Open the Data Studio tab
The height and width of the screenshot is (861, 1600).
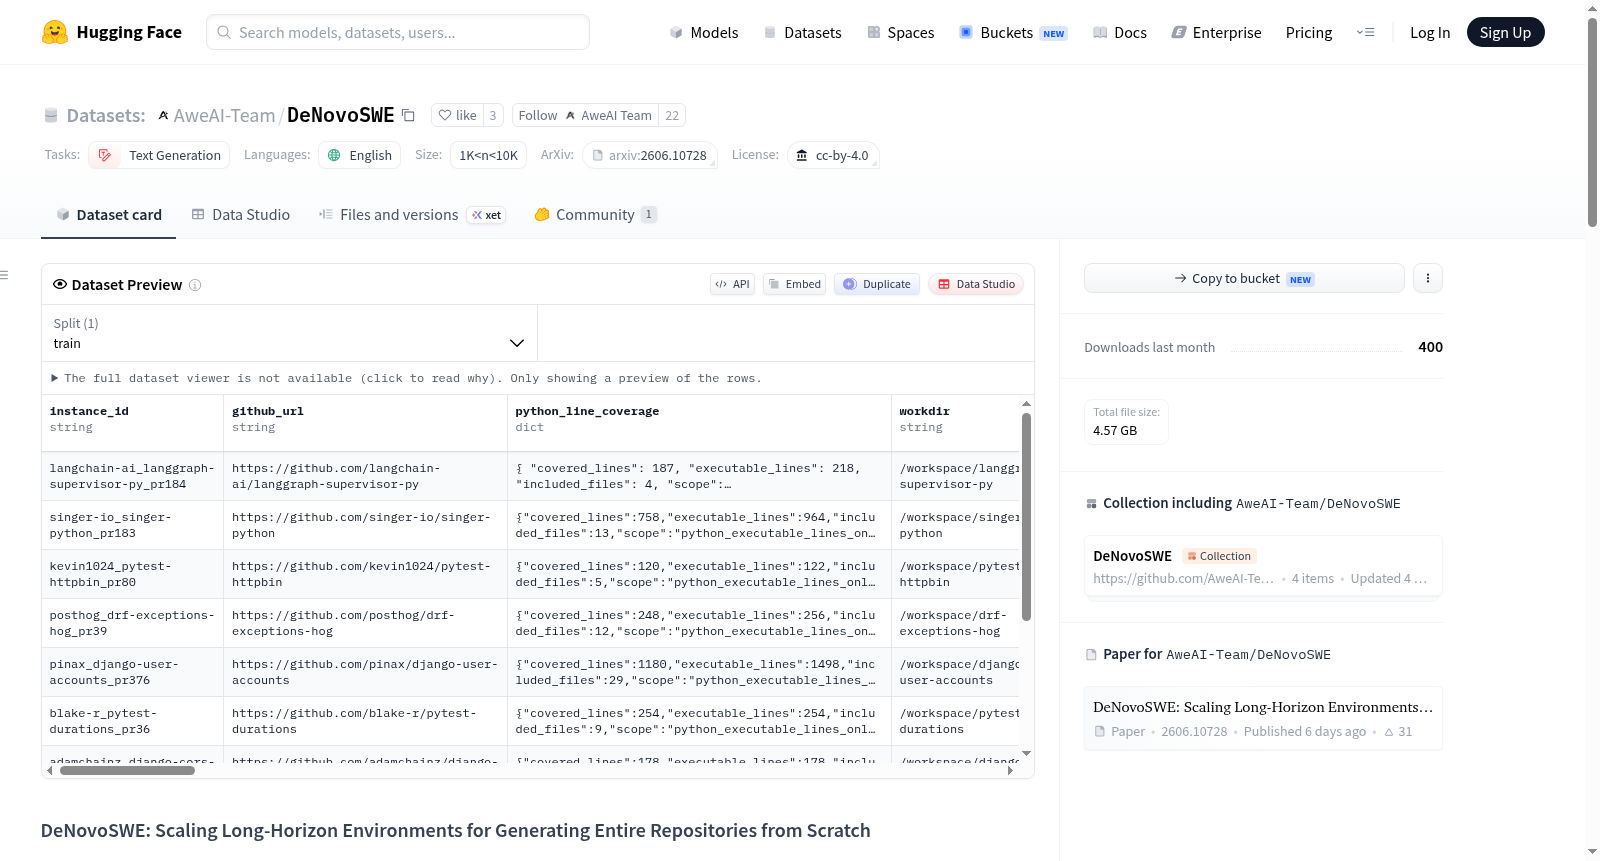[241, 215]
